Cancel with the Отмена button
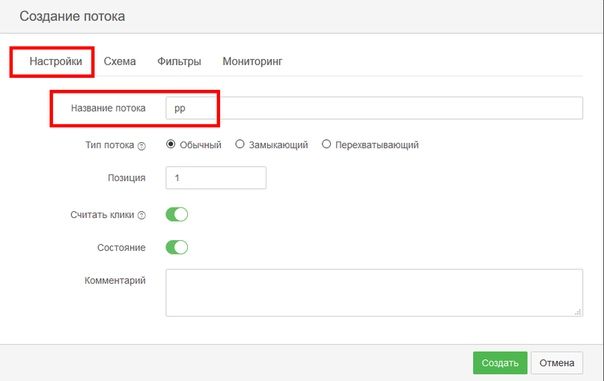604x381 pixels. coord(557,363)
